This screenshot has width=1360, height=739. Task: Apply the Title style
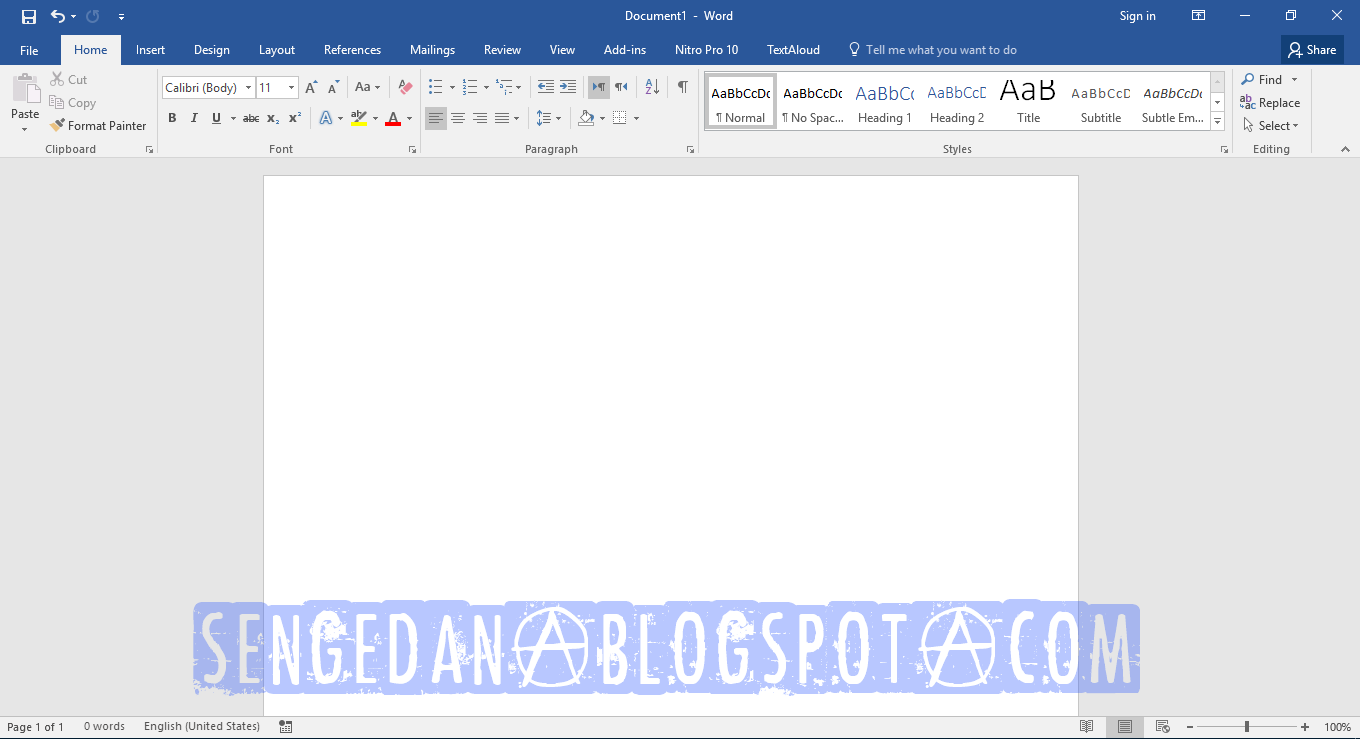pyautogui.click(x=1029, y=102)
